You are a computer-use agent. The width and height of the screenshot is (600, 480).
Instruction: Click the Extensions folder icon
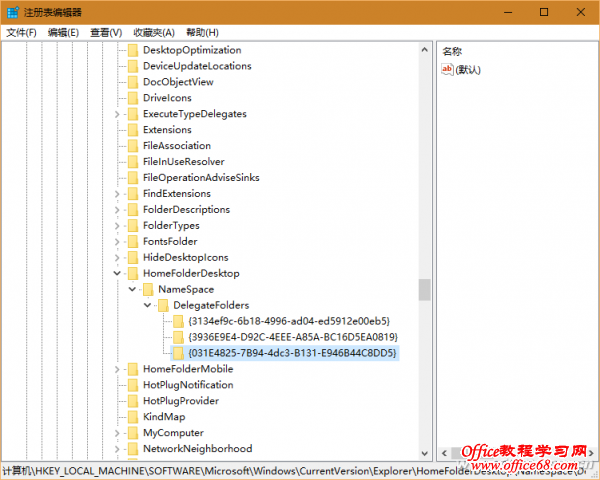(133, 130)
